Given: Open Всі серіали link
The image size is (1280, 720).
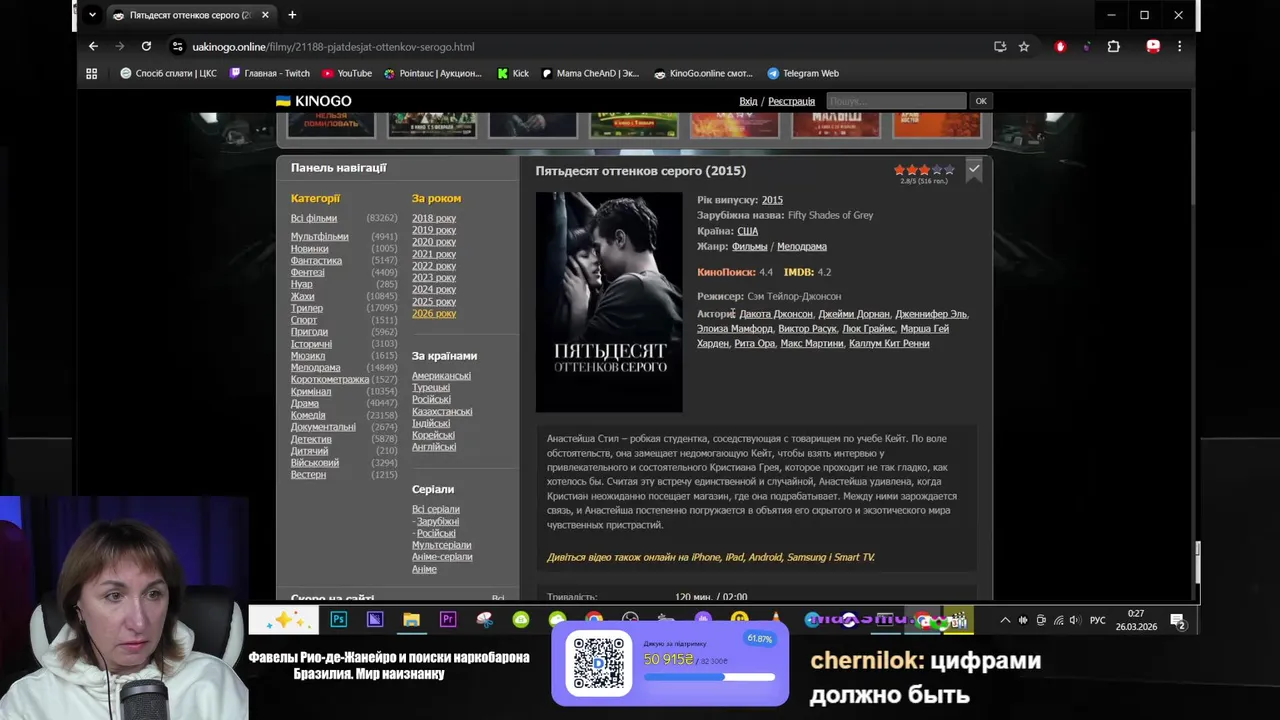Looking at the screenshot, I should pos(436,509).
